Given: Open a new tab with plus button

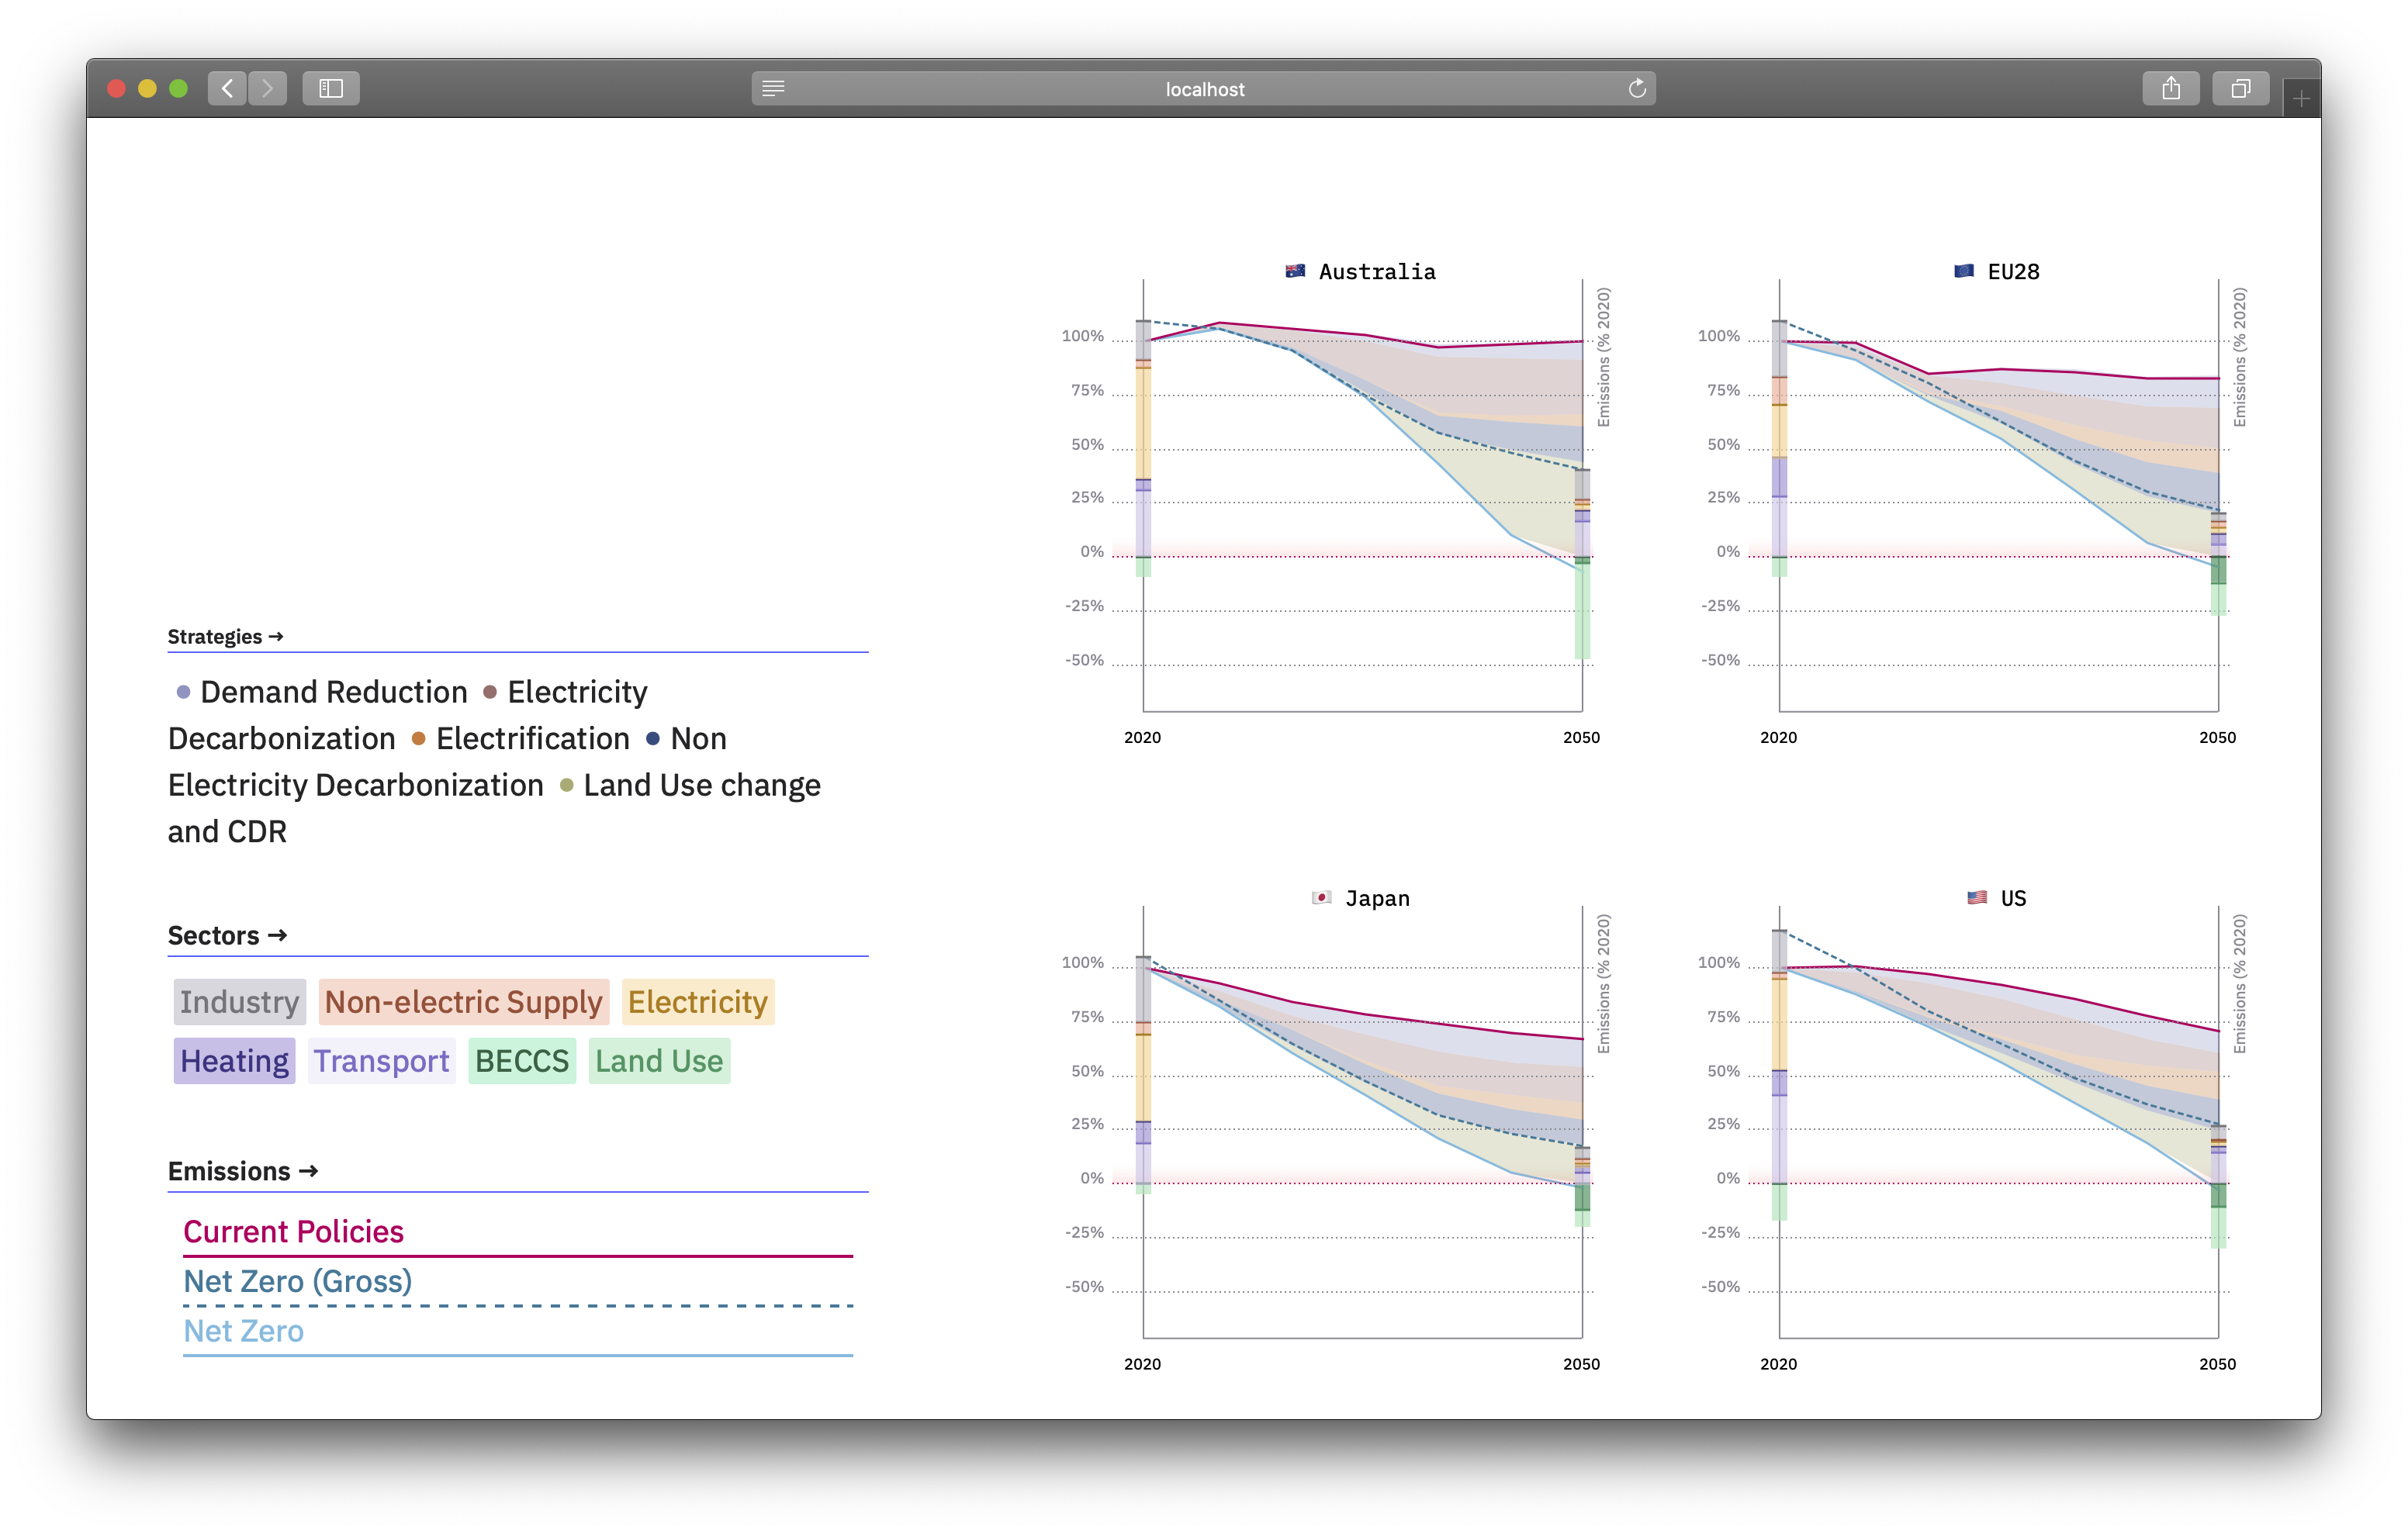Looking at the screenshot, I should [2301, 99].
